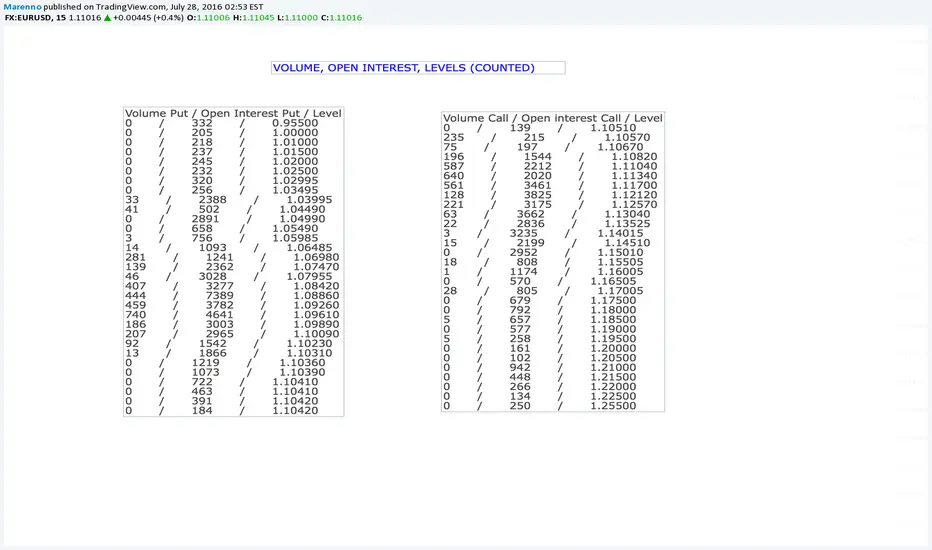
Task: Select the call row with level 1.10510
Action: (x=540, y=128)
